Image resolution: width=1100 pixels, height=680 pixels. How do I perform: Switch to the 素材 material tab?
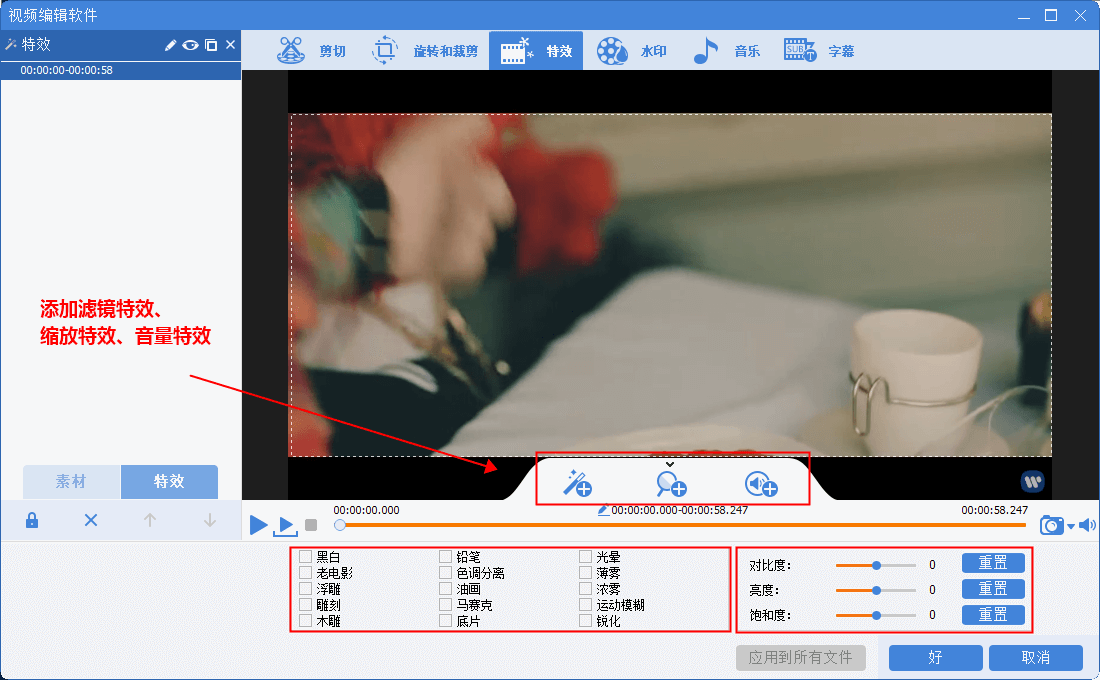[x=71, y=481]
